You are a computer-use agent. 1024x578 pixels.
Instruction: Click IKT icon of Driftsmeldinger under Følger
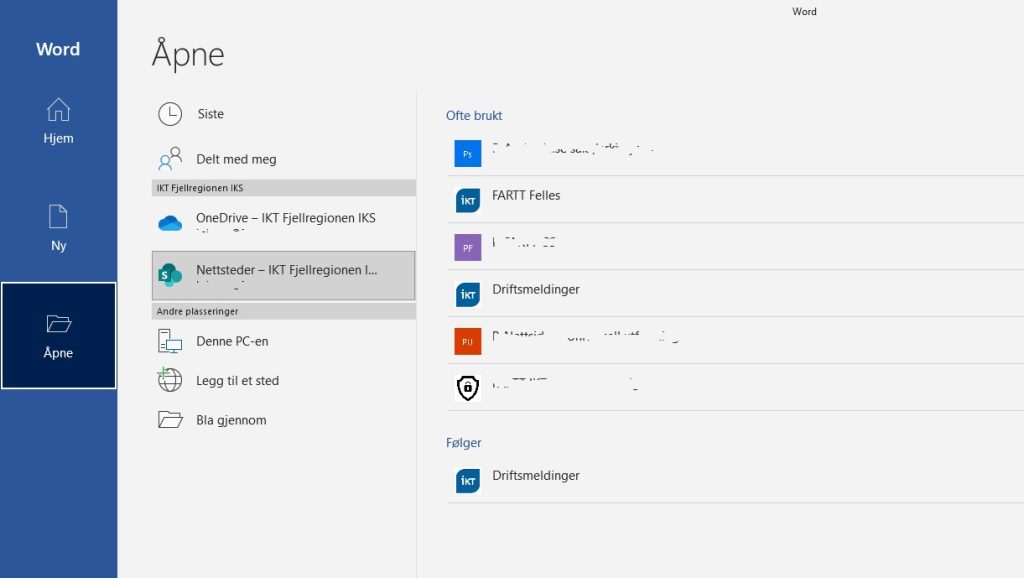[x=468, y=481]
